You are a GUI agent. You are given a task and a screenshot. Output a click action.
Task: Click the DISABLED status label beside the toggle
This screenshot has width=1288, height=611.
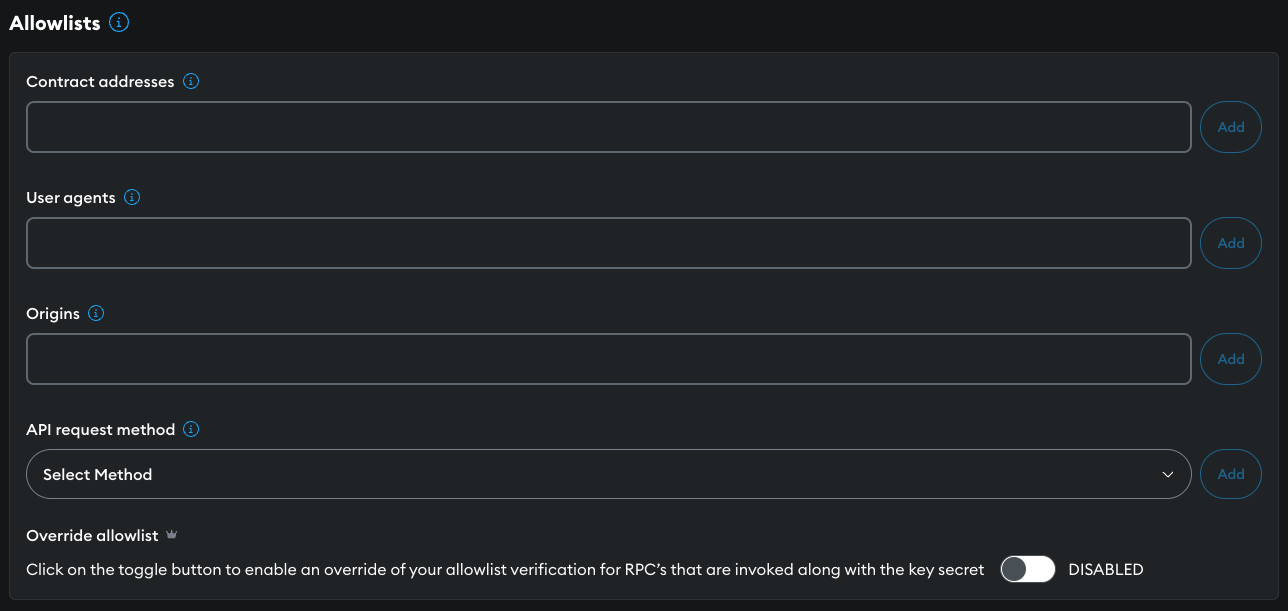[x=1105, y=569]
